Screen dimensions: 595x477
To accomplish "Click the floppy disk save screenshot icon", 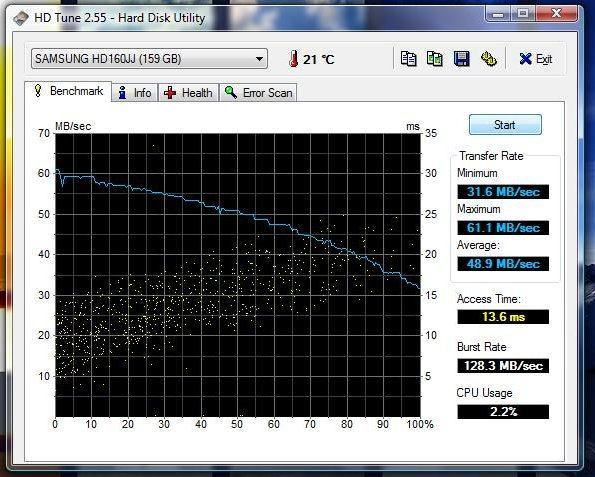I will point(461,59).
